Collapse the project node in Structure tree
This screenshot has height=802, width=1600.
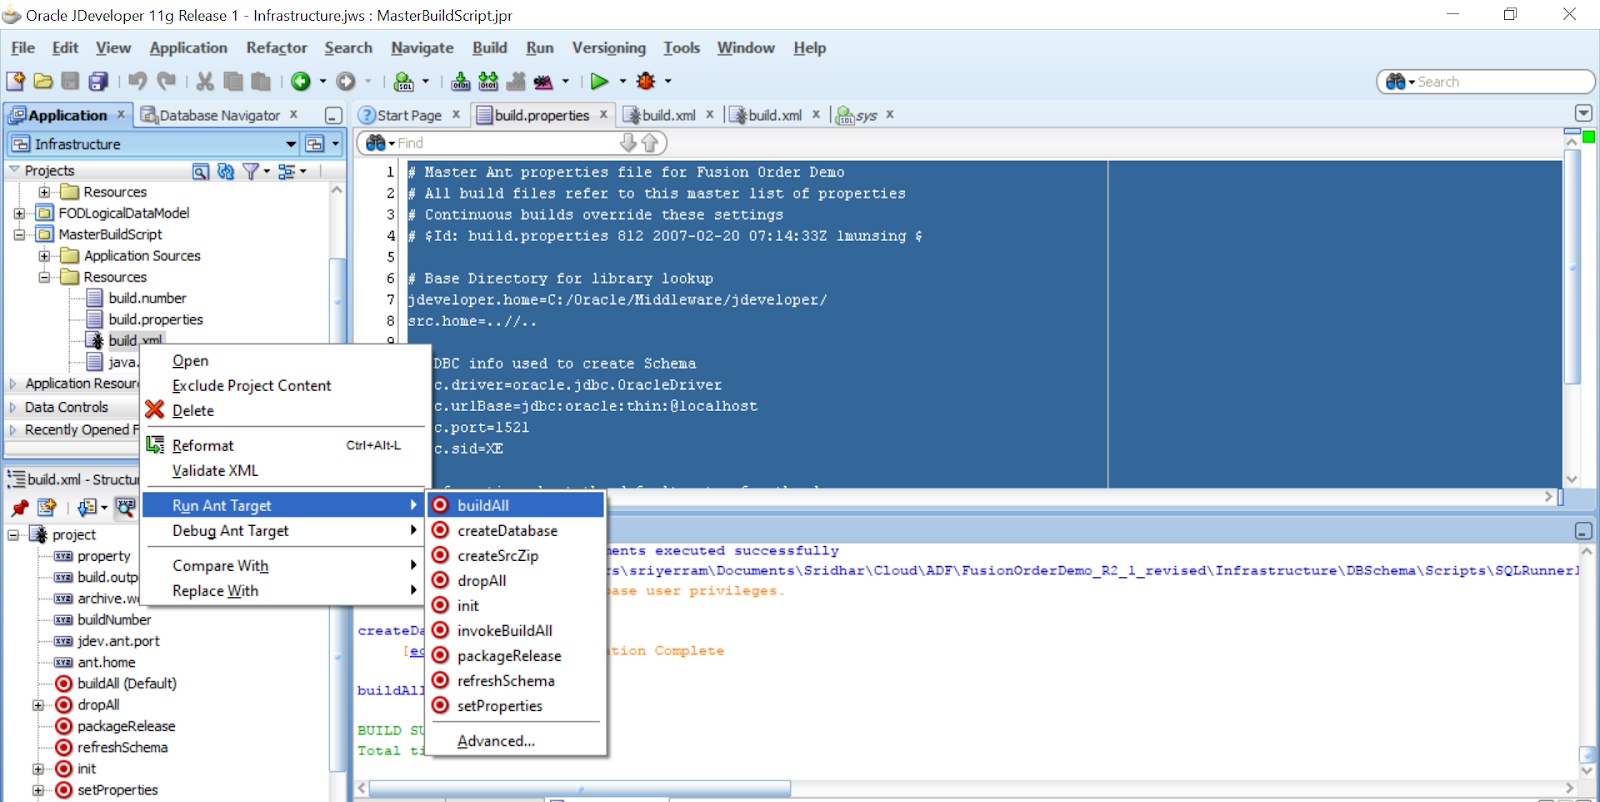[x=14, y=535]
